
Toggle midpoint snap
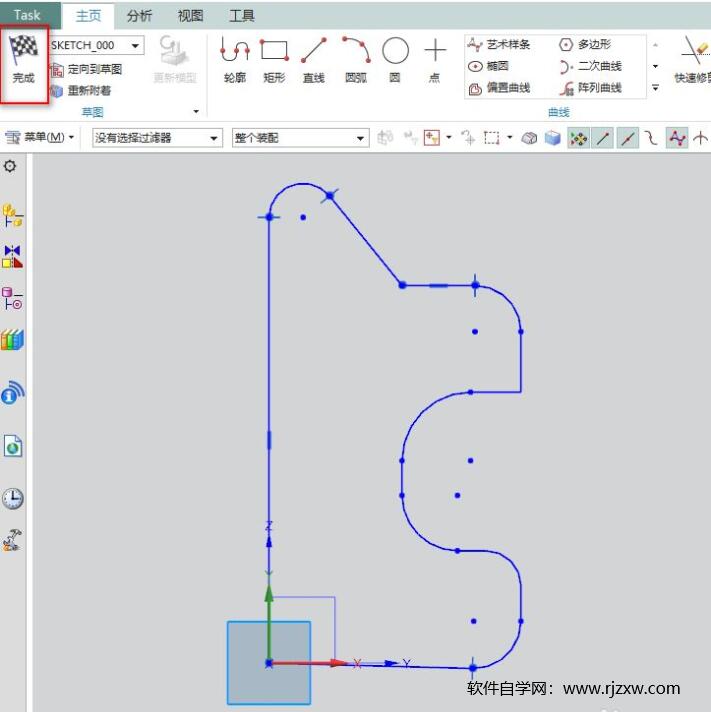(x=627, y=138)
